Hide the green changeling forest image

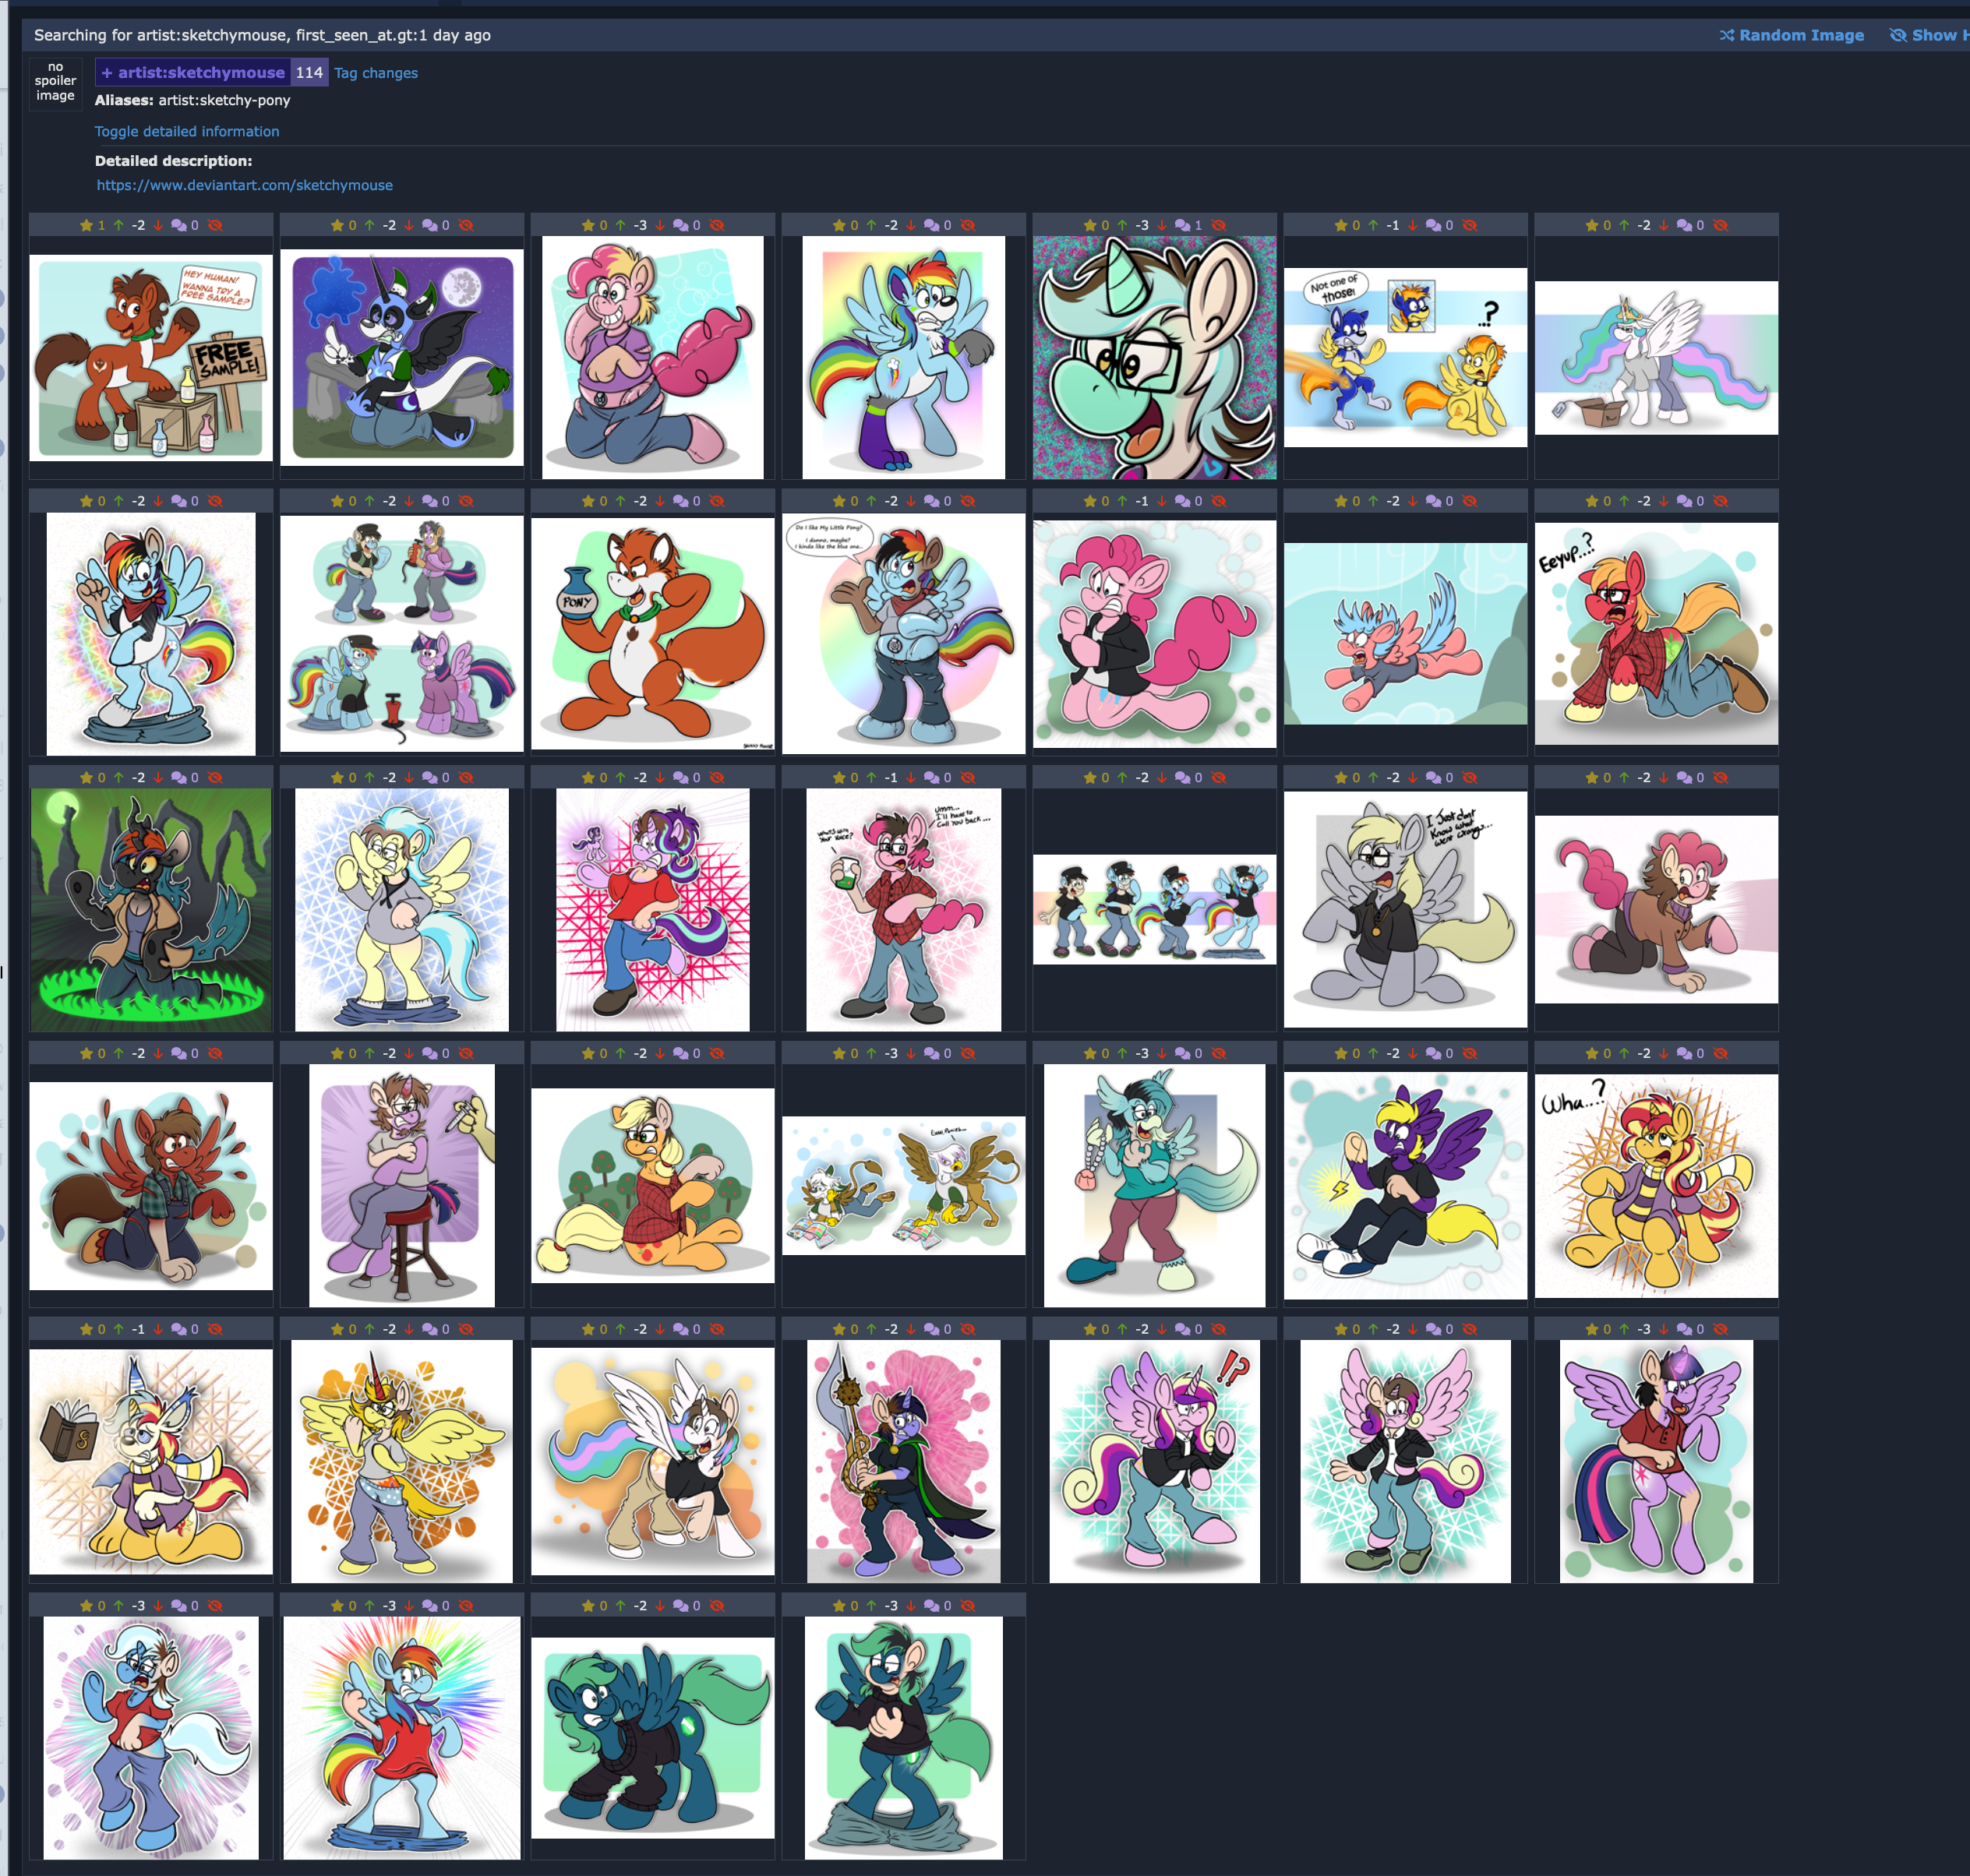click(x=215, y=777)
